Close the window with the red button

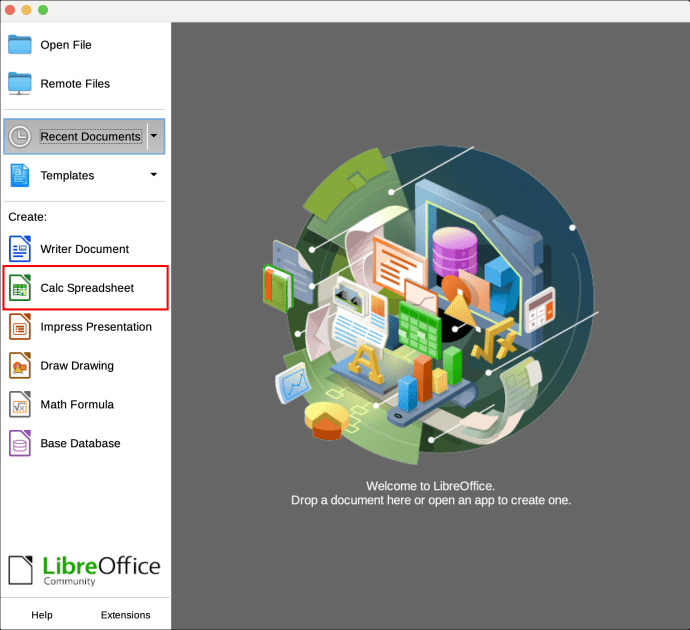tap(10, 10)
